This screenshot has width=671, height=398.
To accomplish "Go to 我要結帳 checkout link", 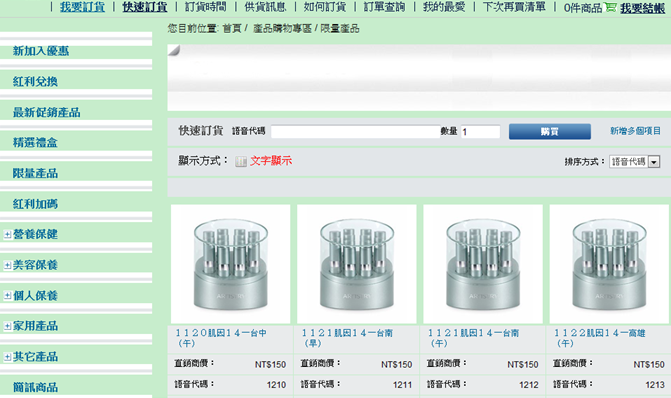I will [x=643, y=8].
